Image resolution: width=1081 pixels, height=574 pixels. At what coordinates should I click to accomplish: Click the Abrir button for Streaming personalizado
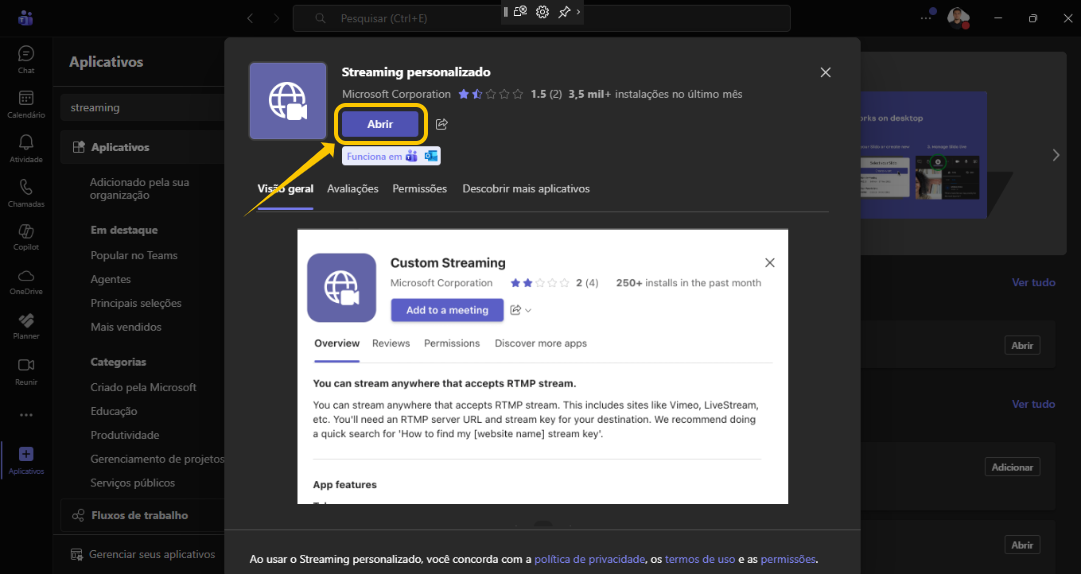pyautogui.click(x=380, y=124)
